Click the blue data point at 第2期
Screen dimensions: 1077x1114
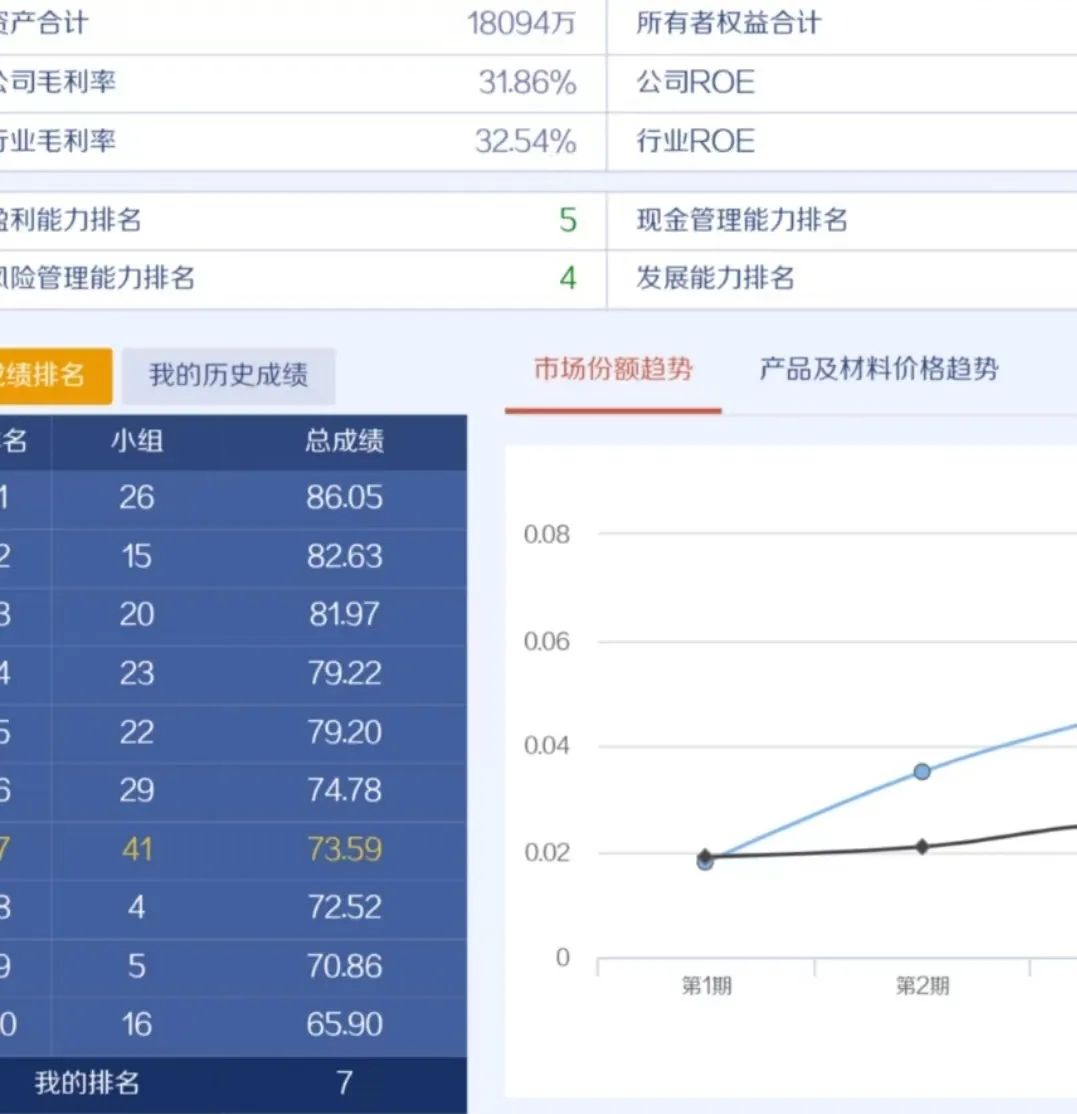[922, 771]
